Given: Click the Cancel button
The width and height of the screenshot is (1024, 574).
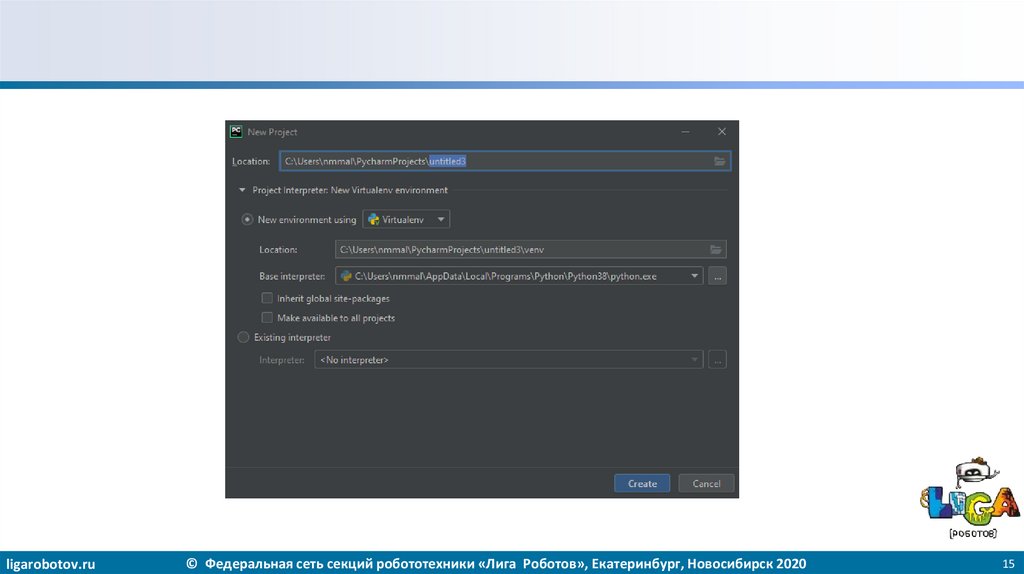Looking at the screenshot, I should [706, 484].
